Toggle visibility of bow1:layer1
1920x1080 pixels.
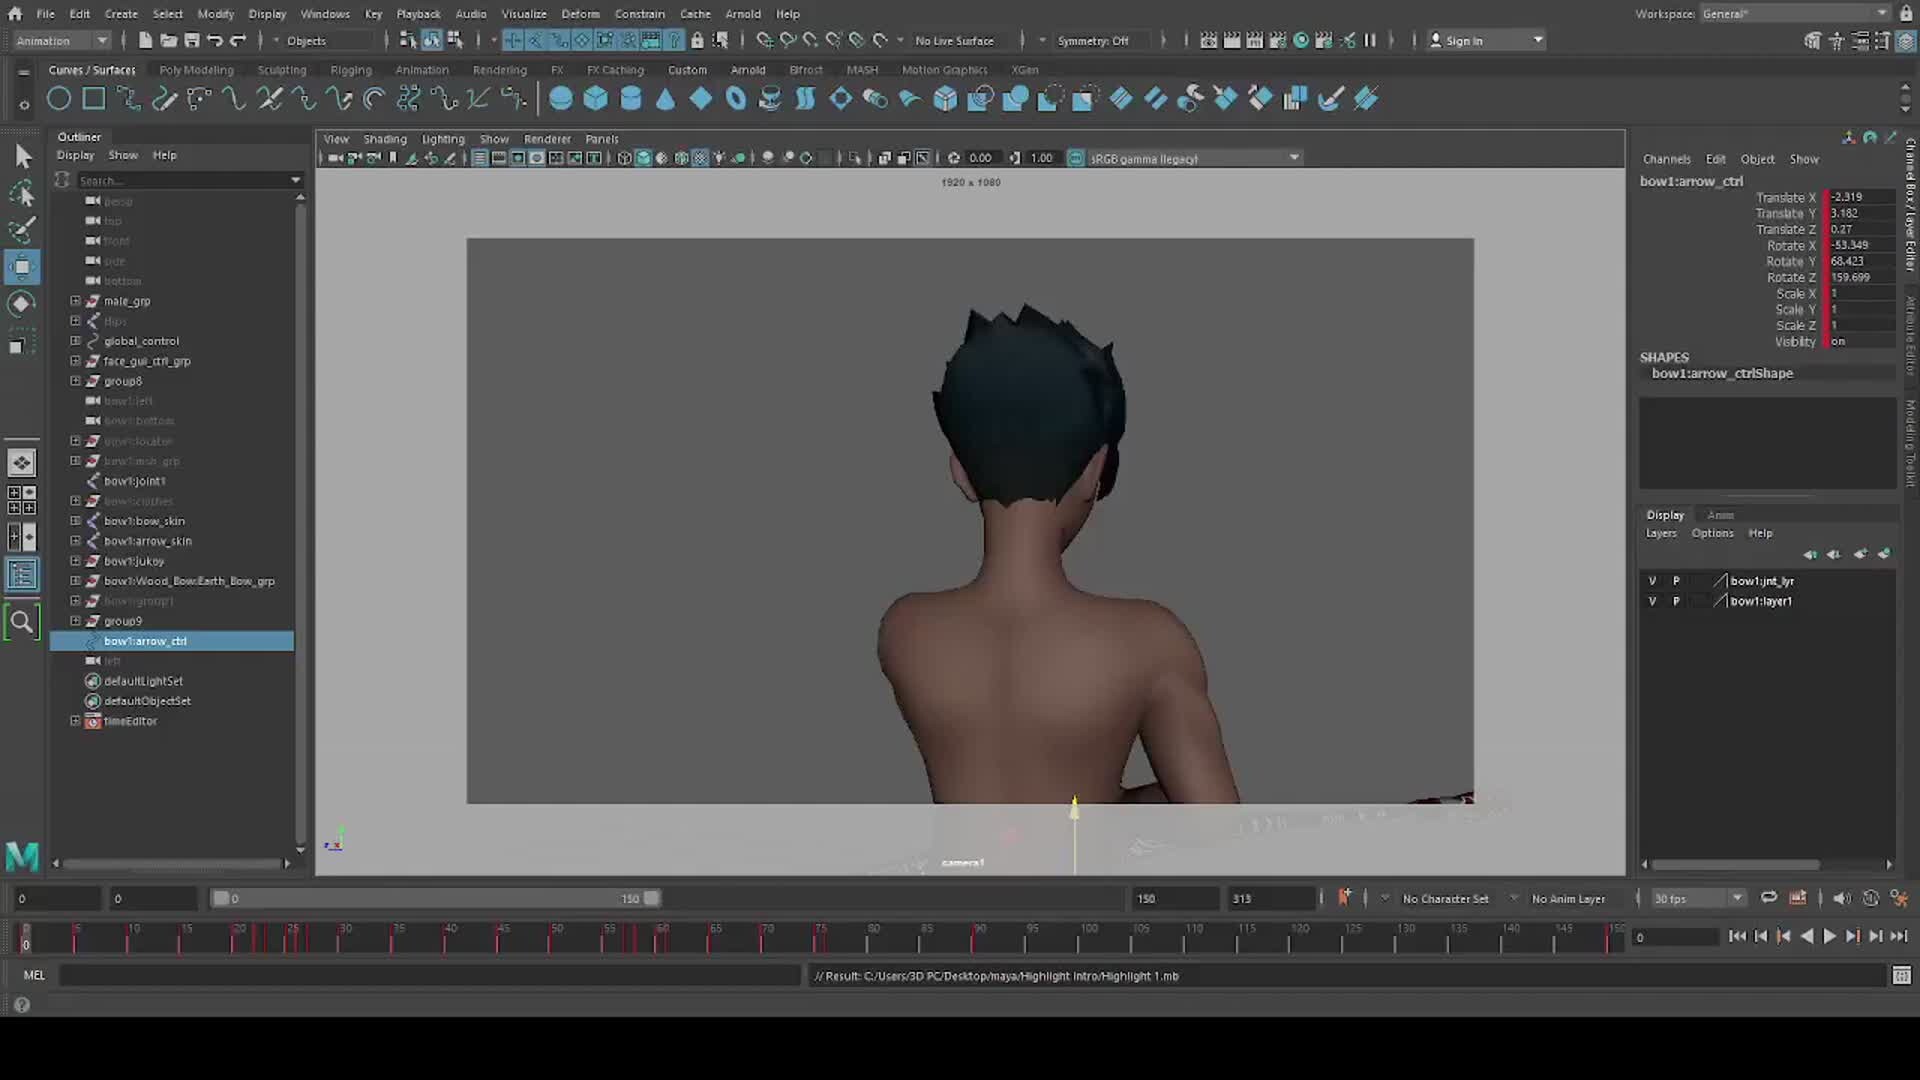pyautogui.click(x=1652, y=601)
